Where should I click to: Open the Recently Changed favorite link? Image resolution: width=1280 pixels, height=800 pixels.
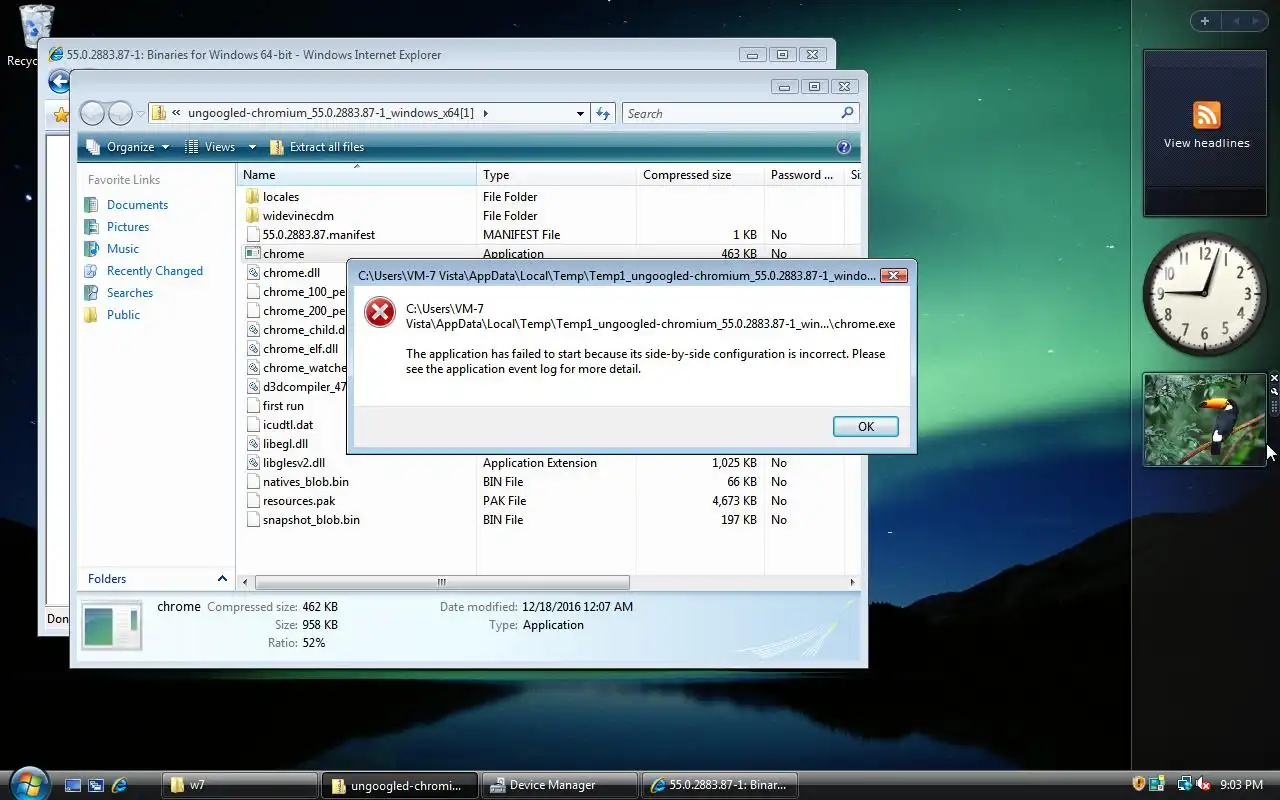click(x=155, y=271)
